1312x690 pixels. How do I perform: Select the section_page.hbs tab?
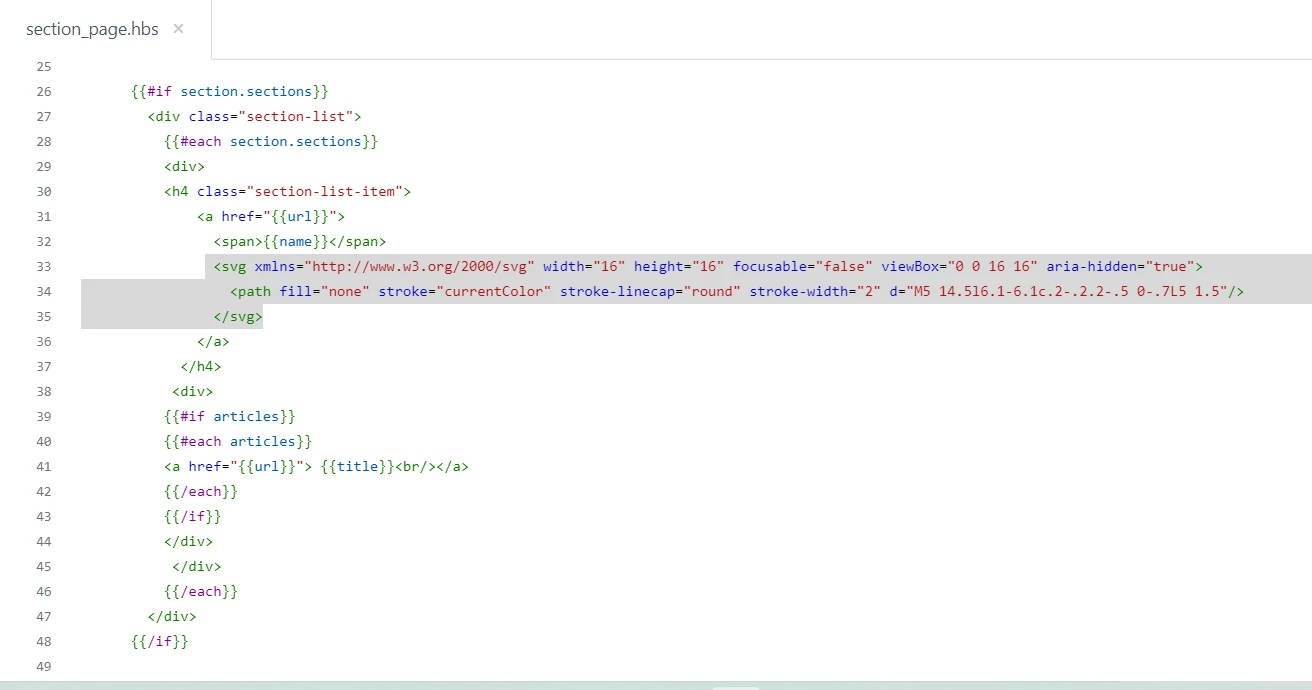(105, 29)
